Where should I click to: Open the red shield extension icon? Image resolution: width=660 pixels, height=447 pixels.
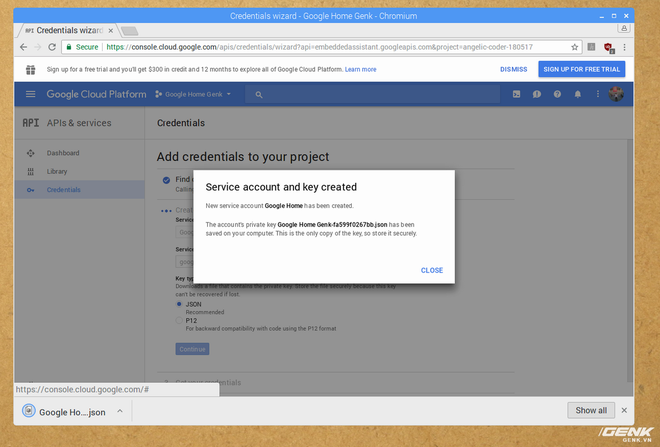(x=609, y=48)
